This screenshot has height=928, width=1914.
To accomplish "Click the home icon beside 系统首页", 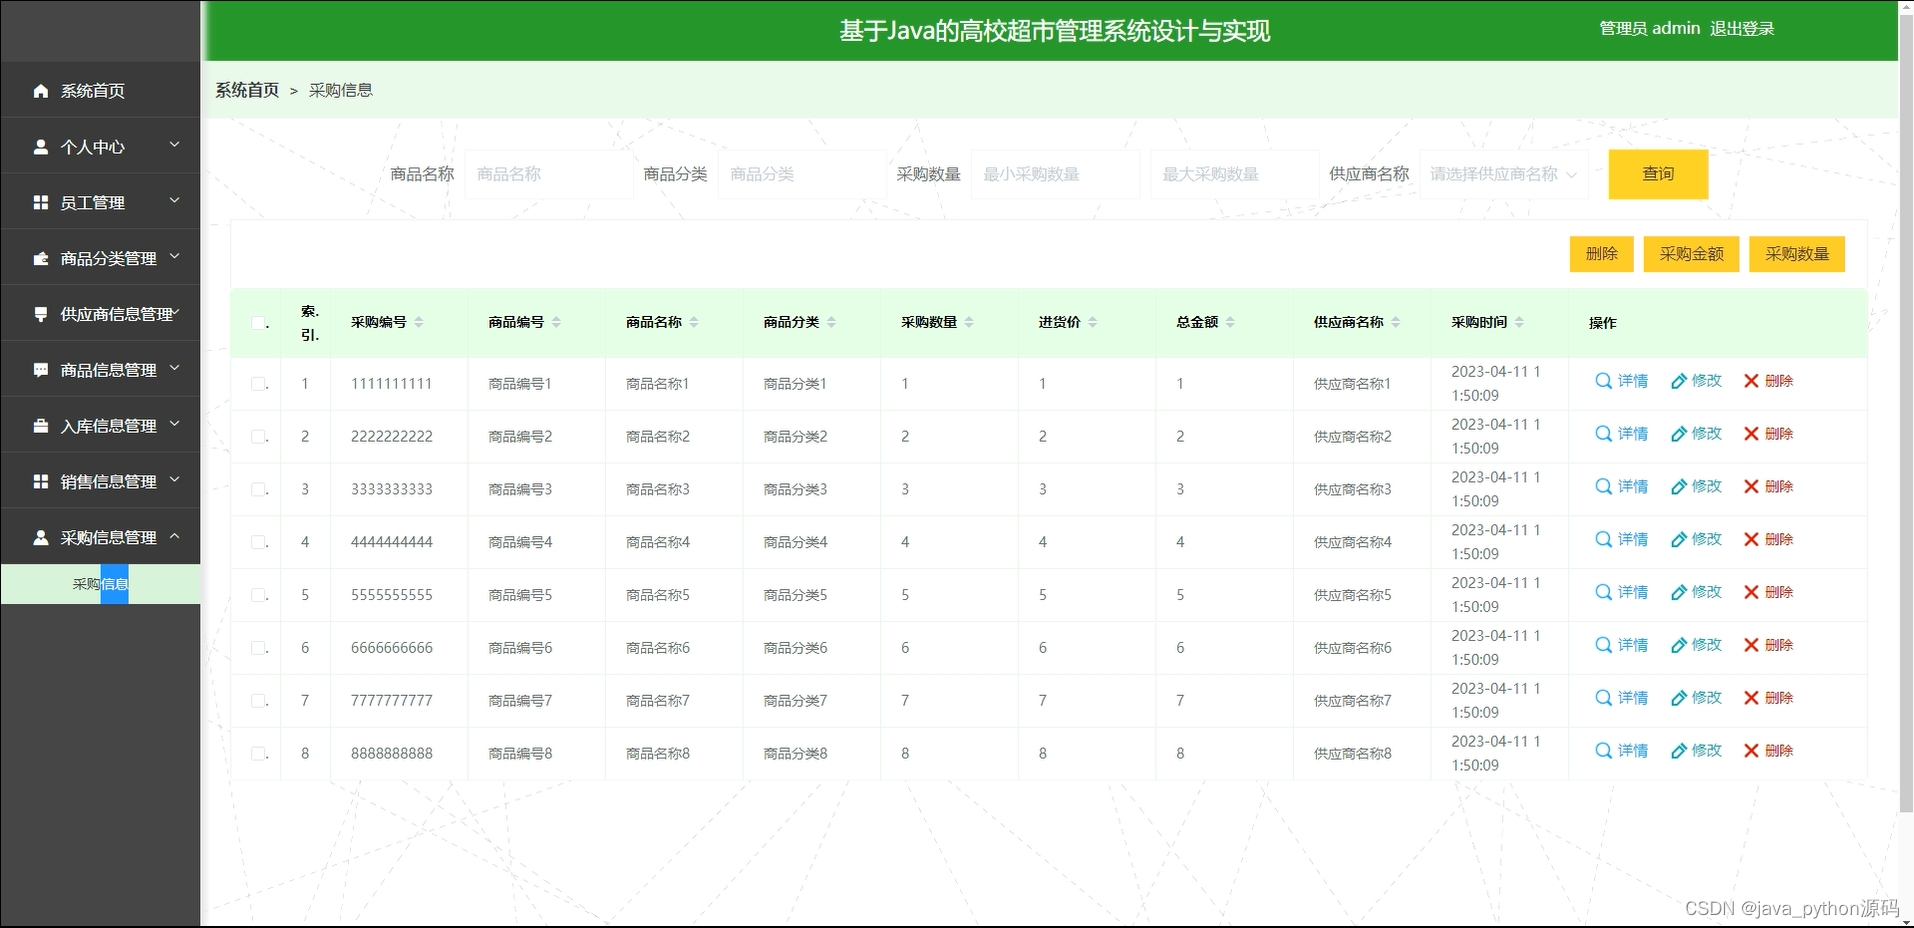I will [41, 91].
